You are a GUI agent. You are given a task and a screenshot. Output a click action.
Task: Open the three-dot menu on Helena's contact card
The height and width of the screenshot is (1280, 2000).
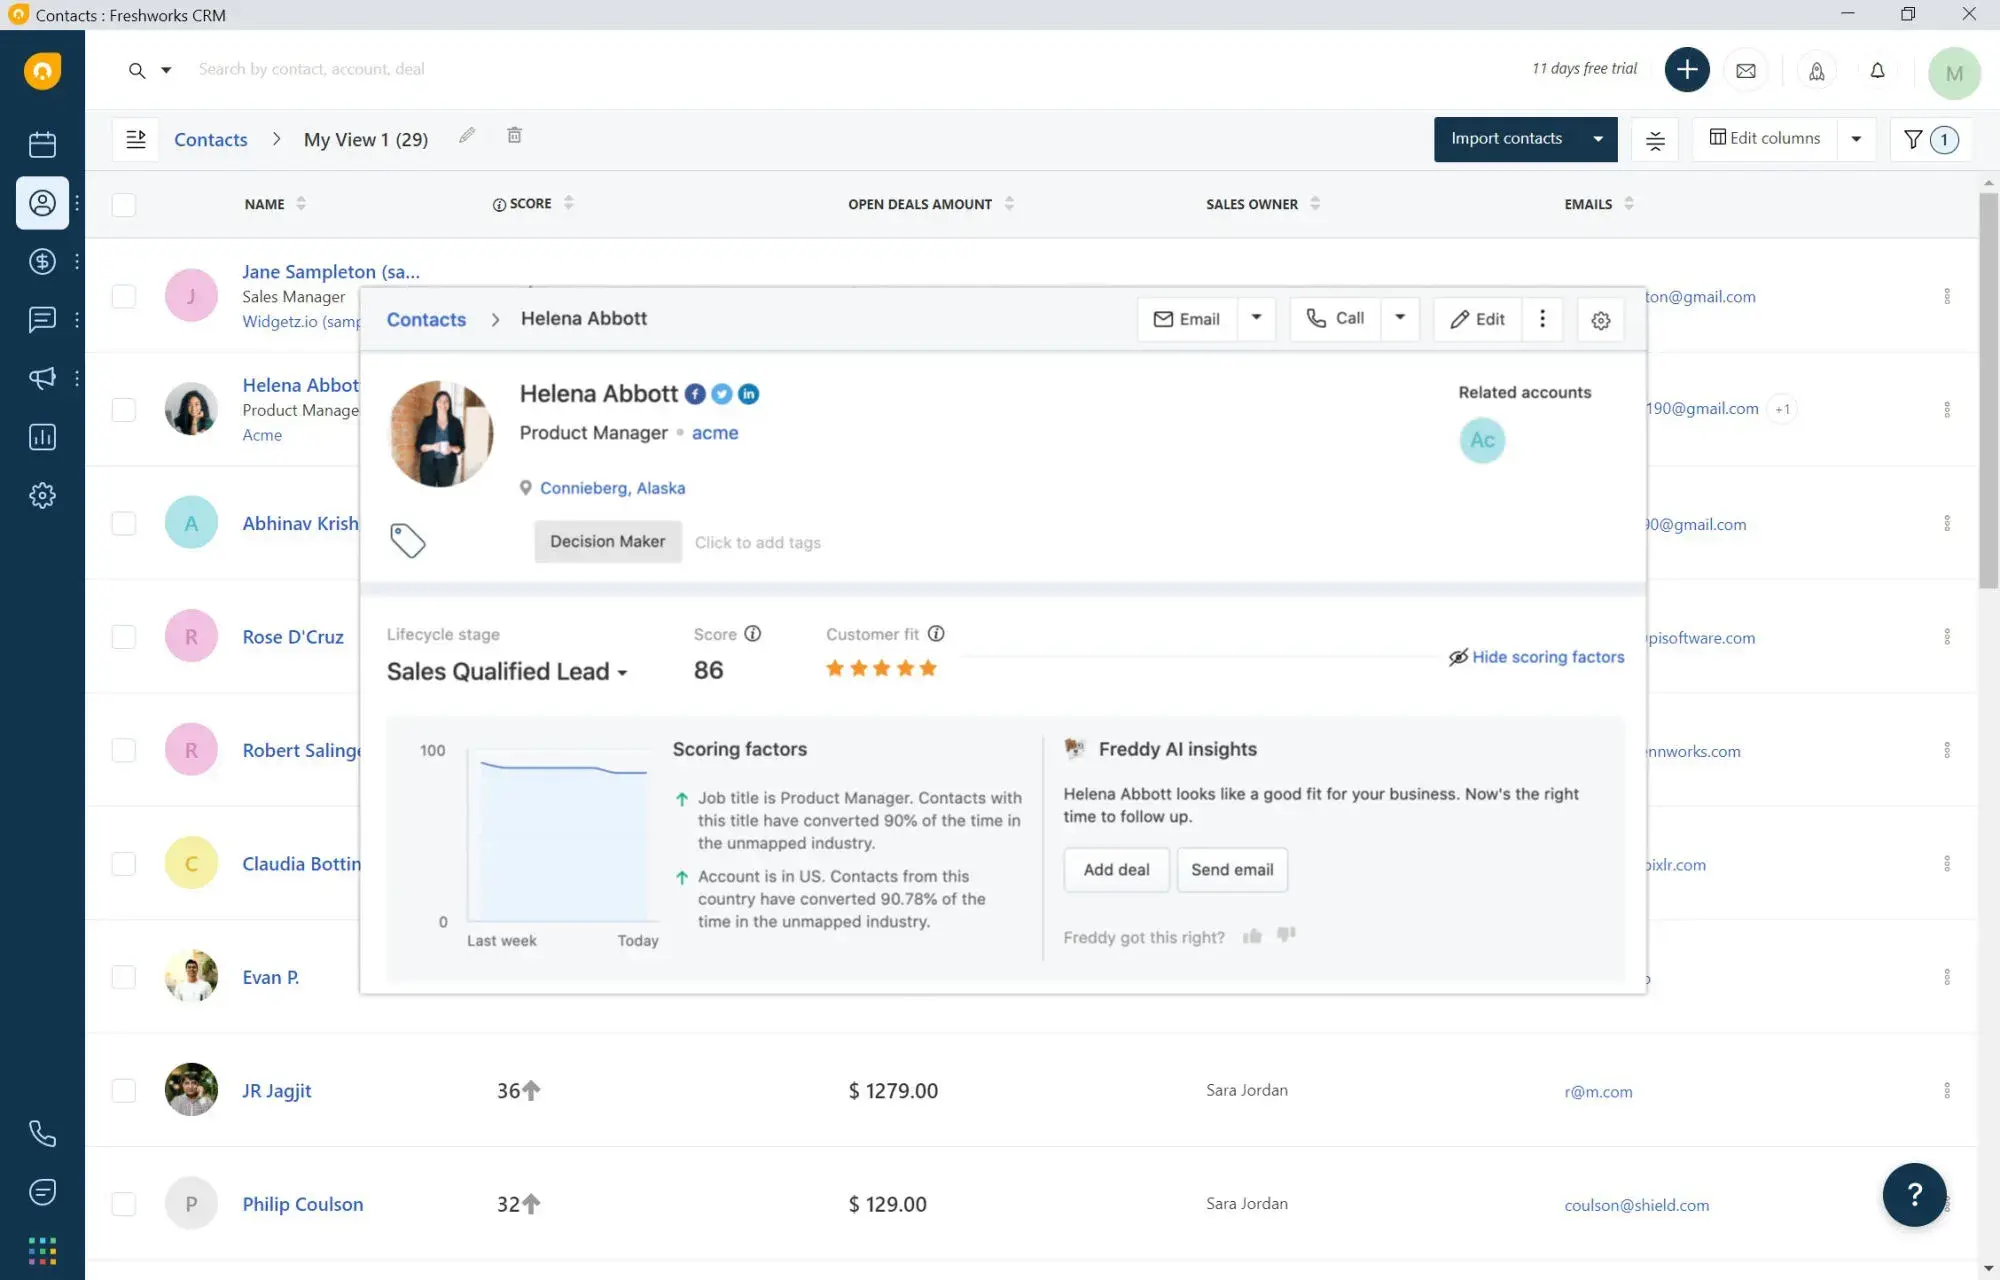click(1543, 318)
